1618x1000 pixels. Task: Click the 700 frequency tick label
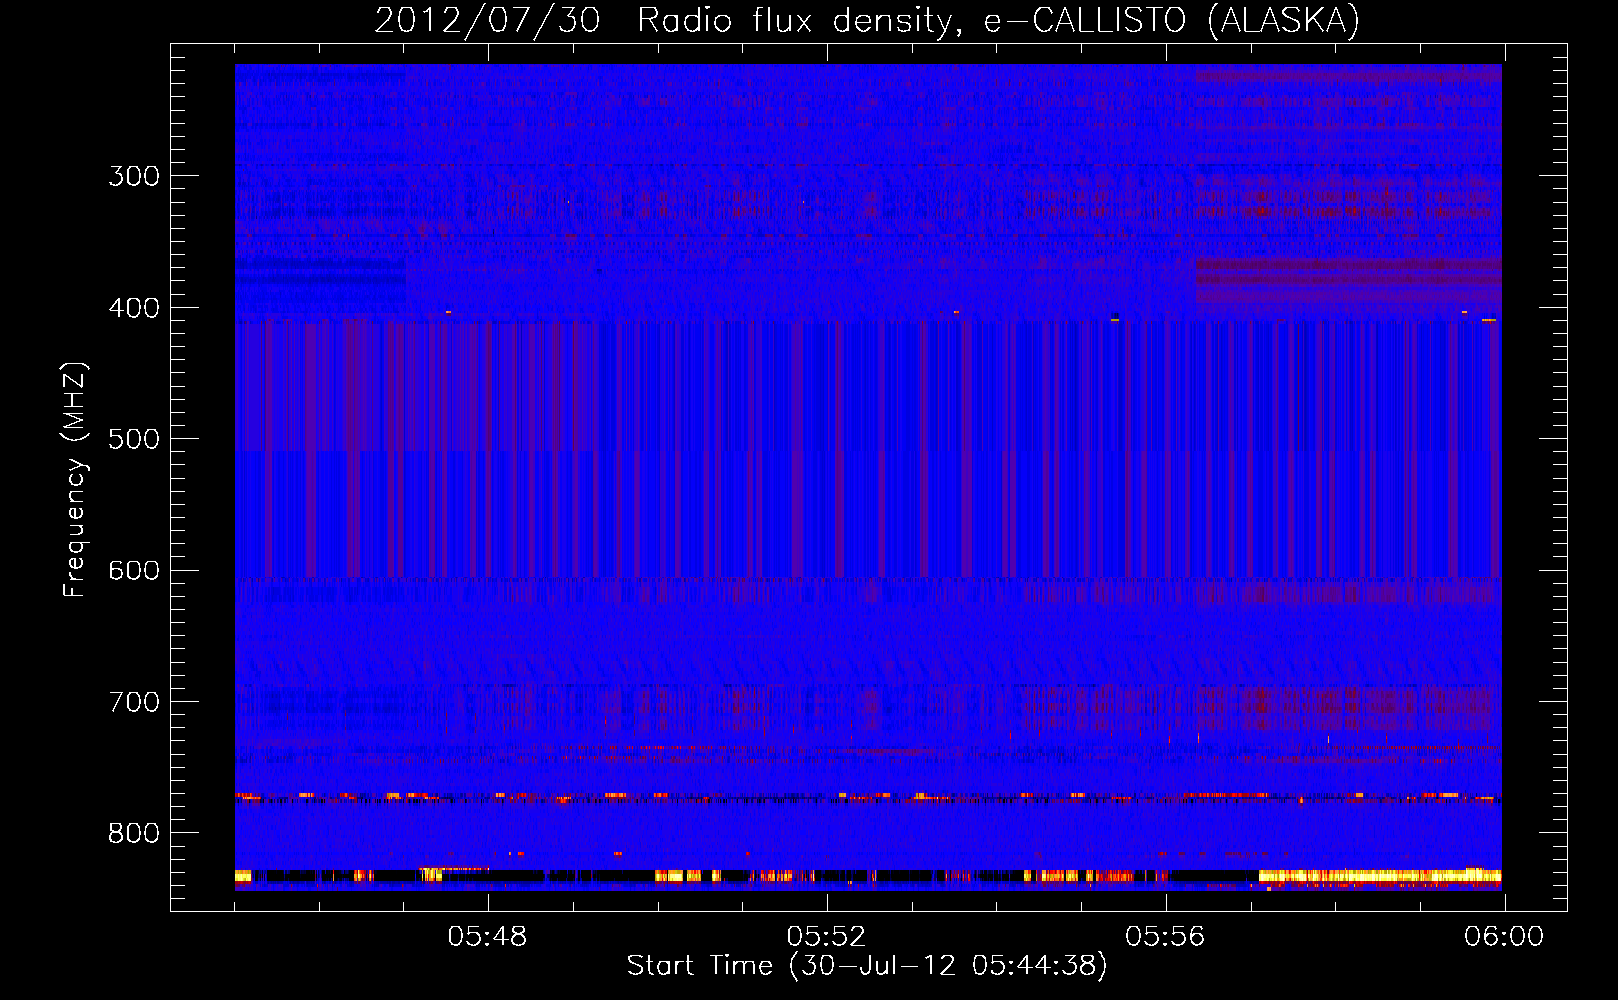134,702
